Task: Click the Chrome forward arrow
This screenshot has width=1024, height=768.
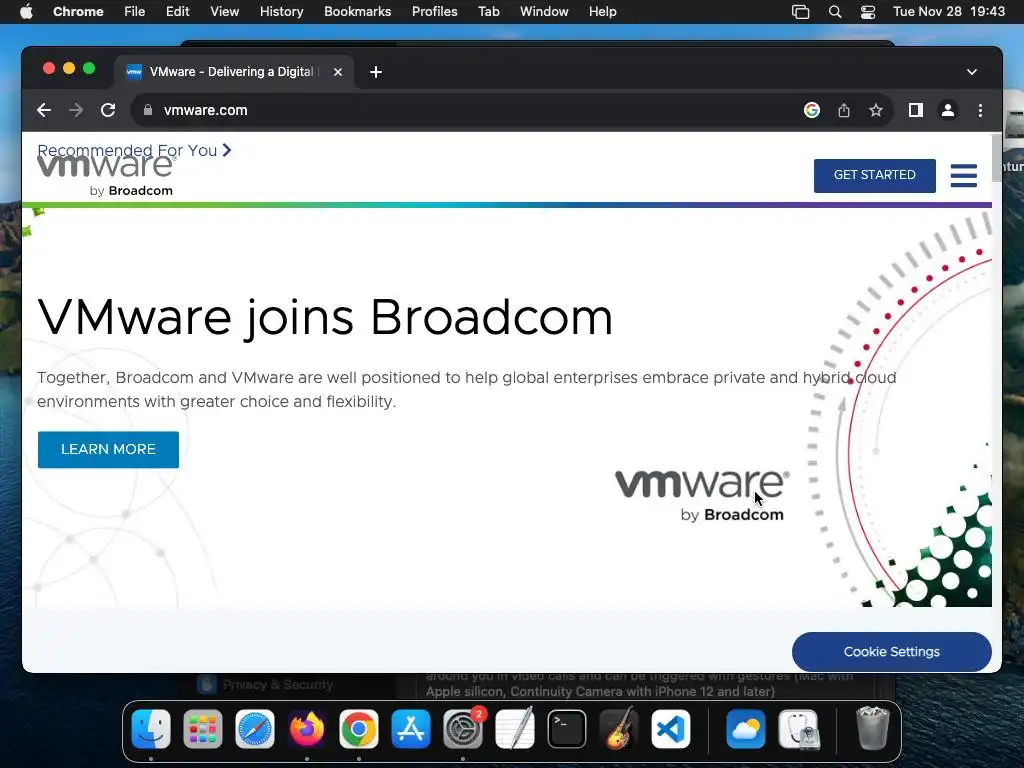Action: [x=76, y=110]
